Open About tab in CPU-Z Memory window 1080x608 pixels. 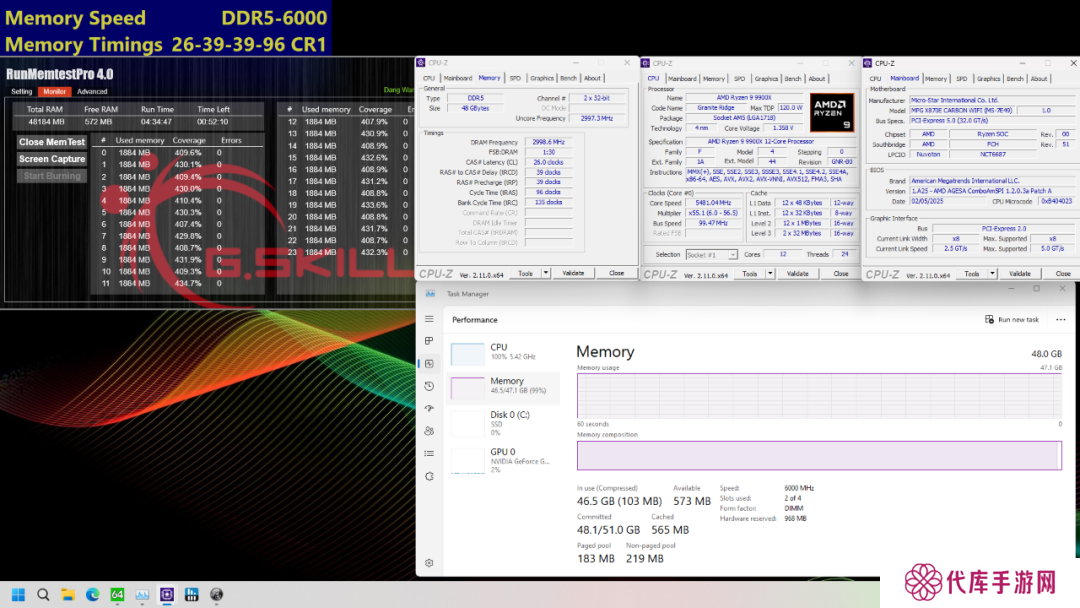(592, 78)
